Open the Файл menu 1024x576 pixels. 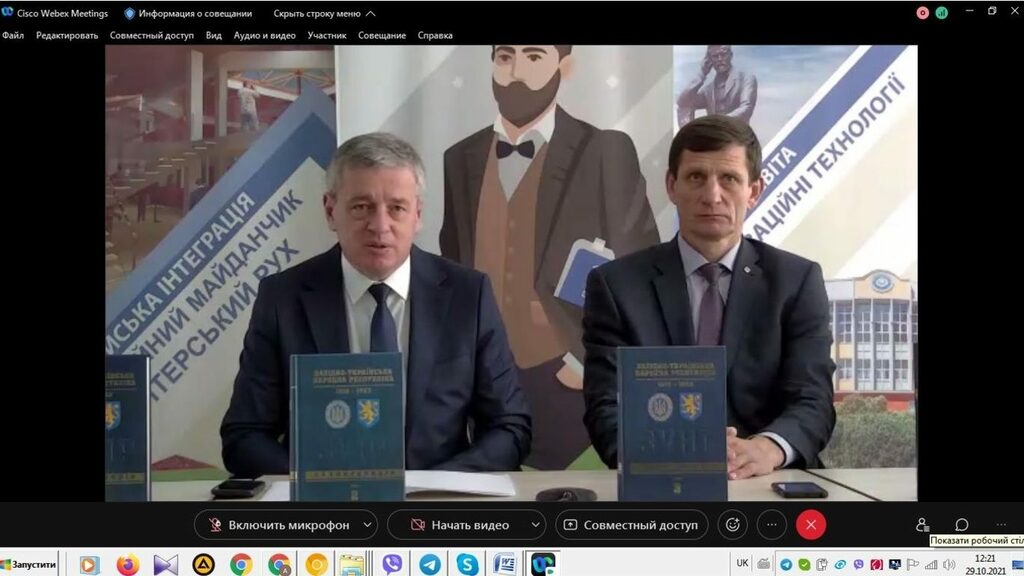point(13,35)
